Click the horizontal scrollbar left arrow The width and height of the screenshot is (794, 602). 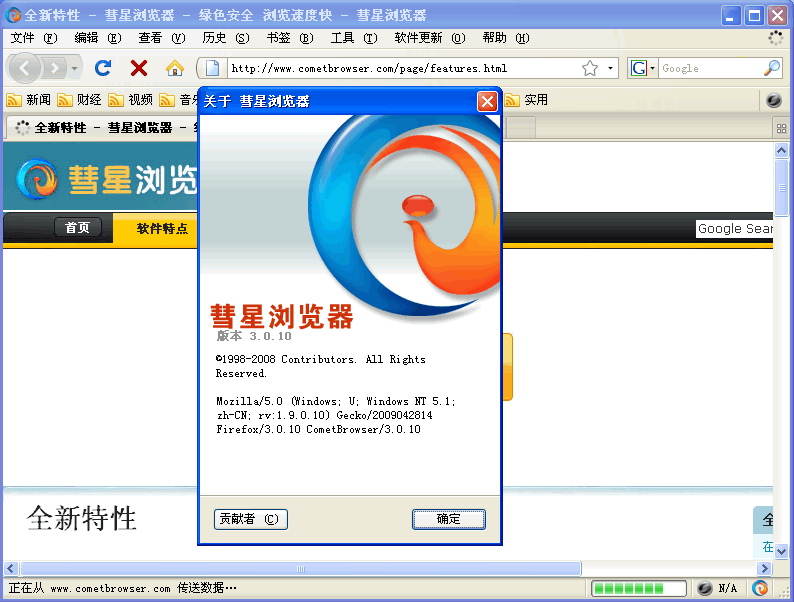pyautogui.click(x=11, y=569)
